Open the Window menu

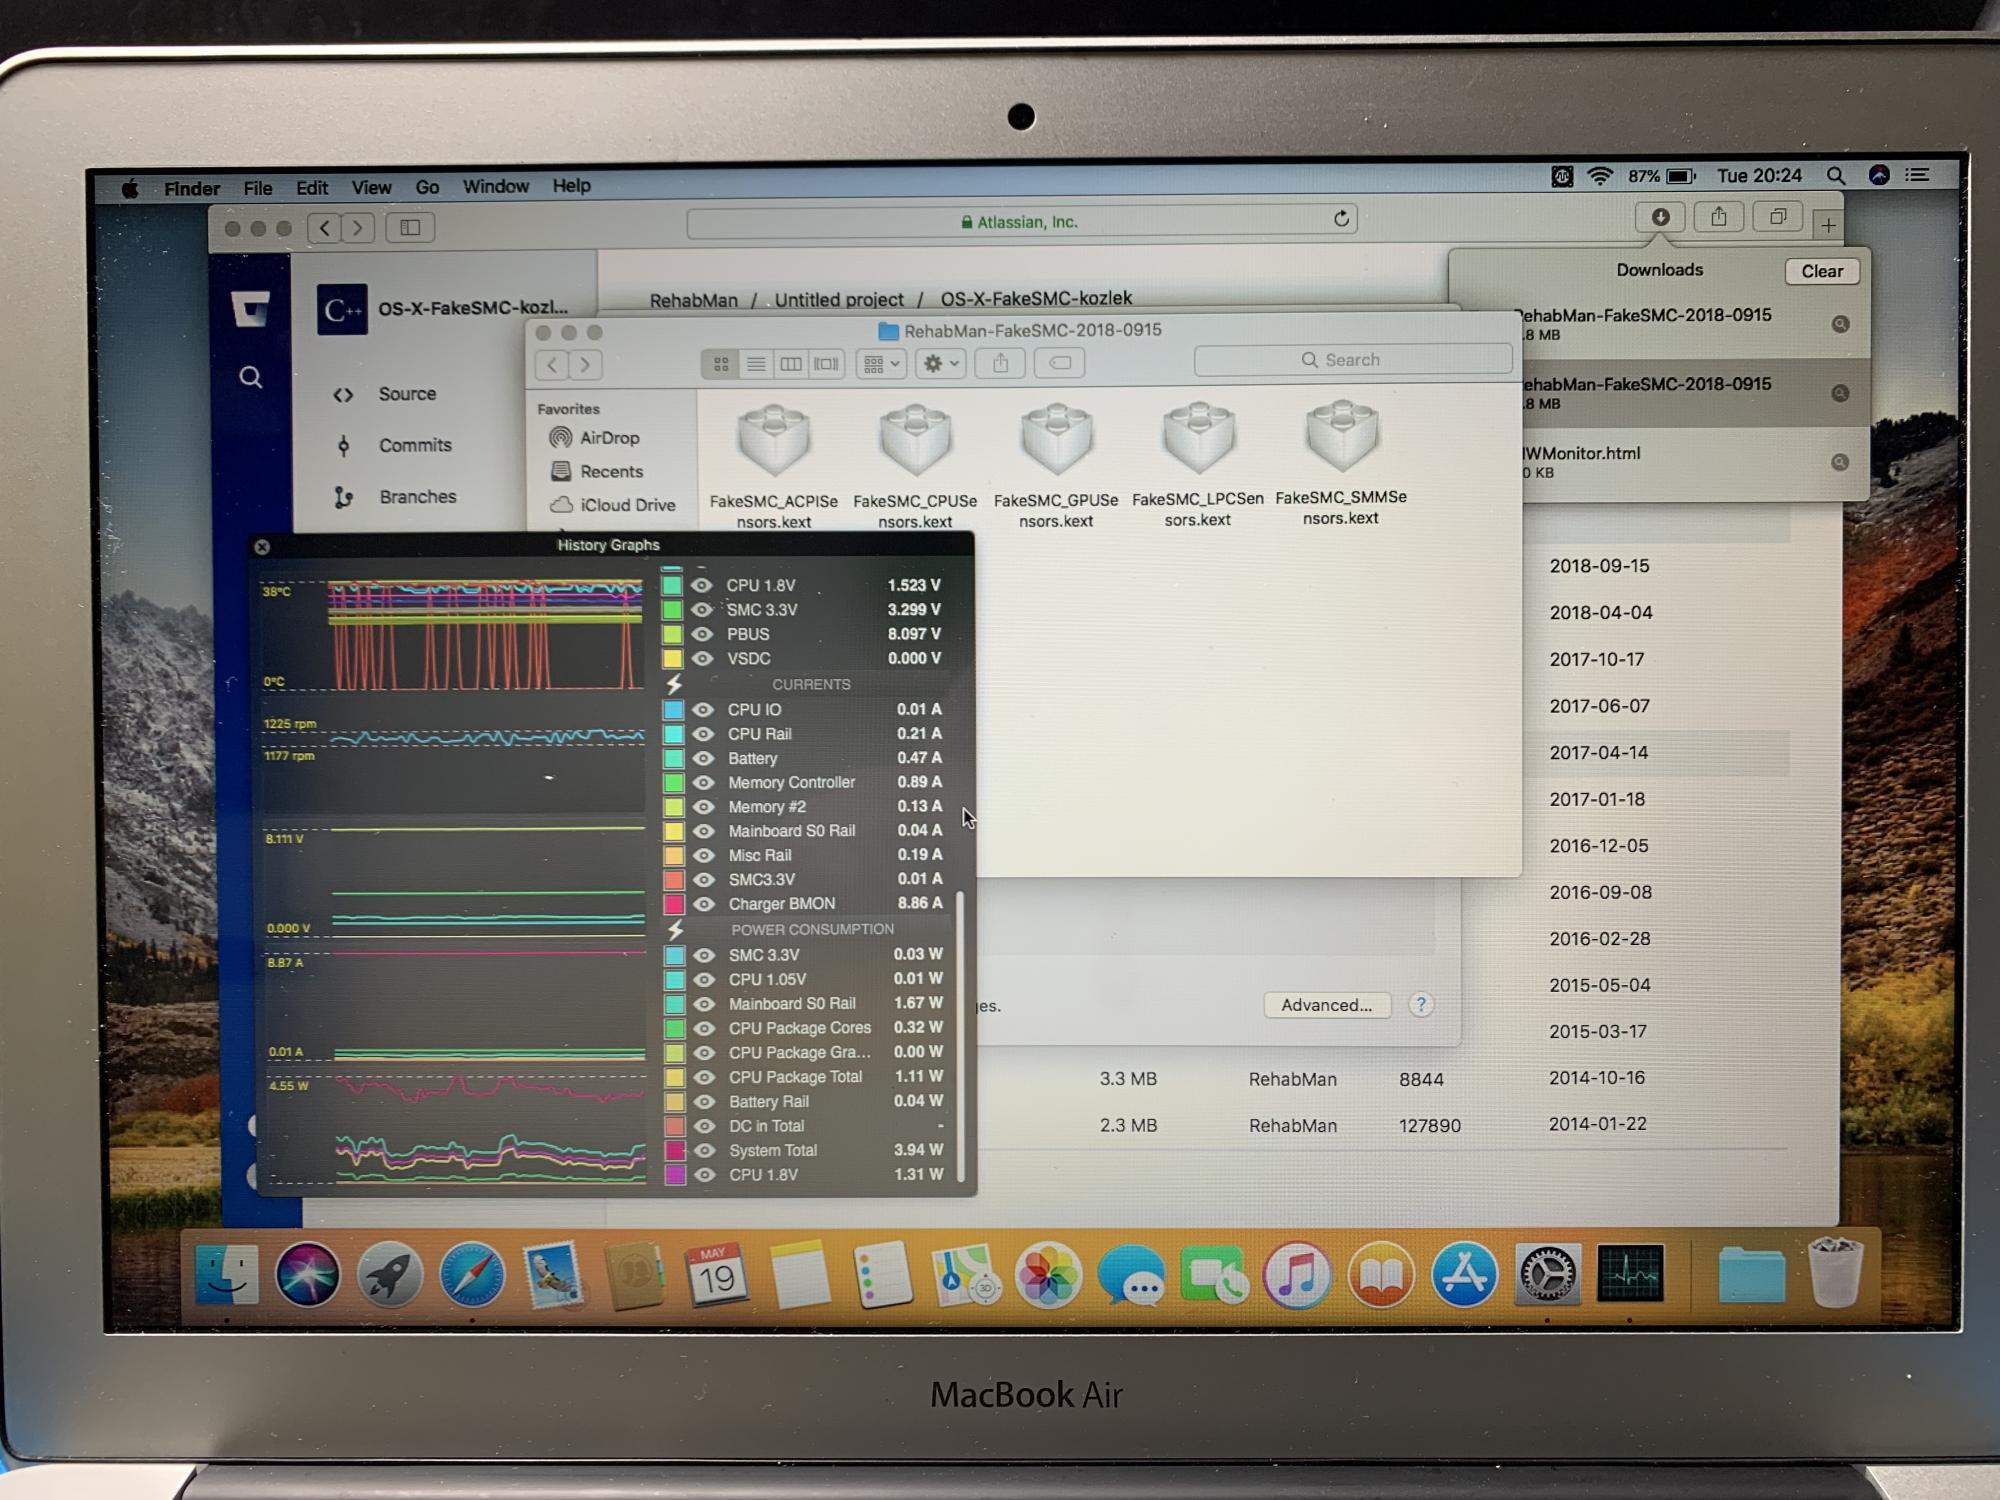click(495, 187)
